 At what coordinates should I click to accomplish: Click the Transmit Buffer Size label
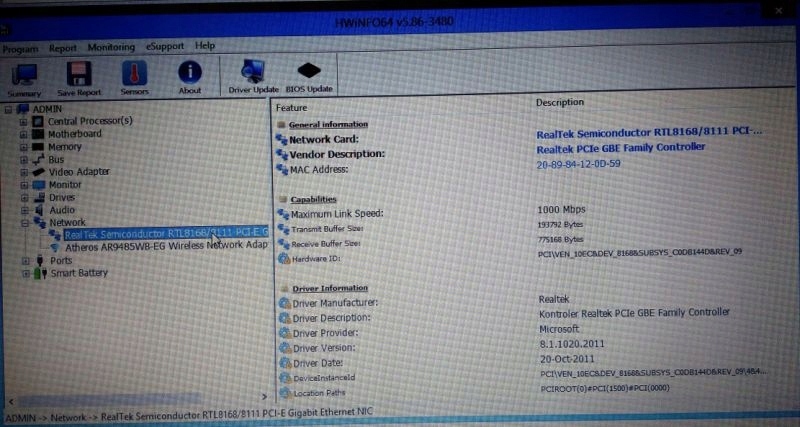click(327, 229)
